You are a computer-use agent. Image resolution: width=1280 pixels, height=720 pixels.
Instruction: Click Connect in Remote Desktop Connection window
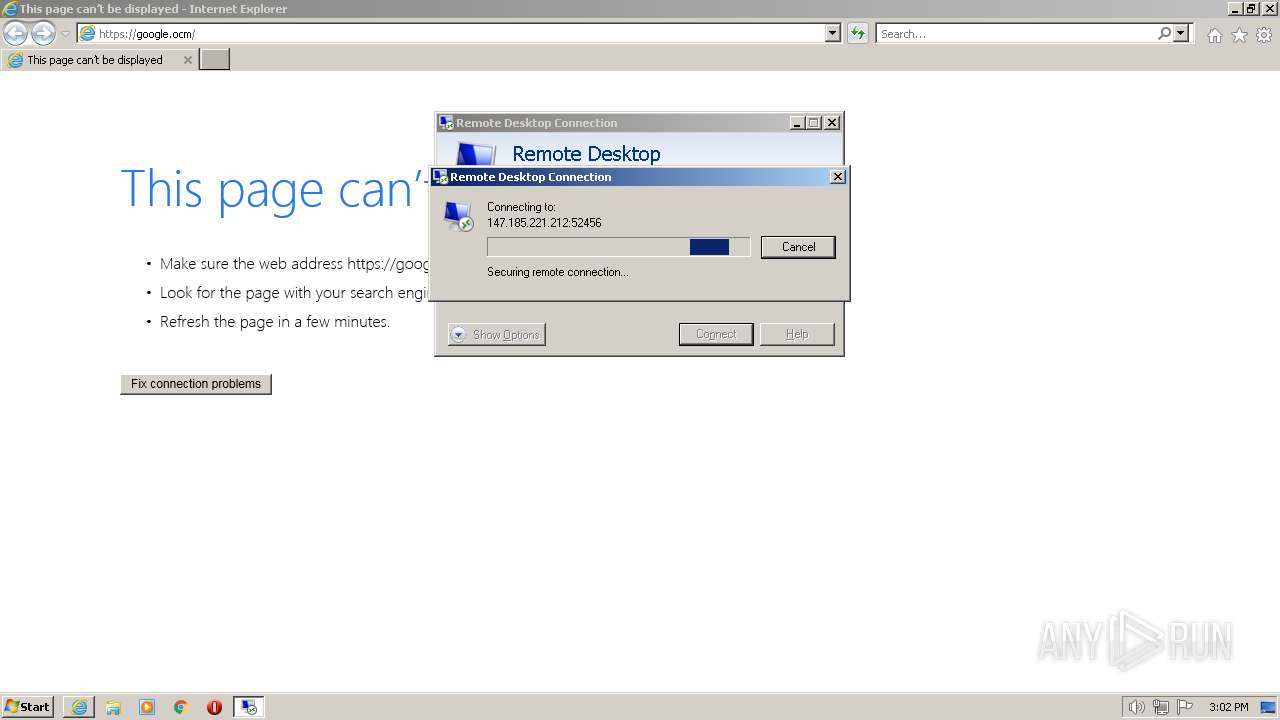716,335
